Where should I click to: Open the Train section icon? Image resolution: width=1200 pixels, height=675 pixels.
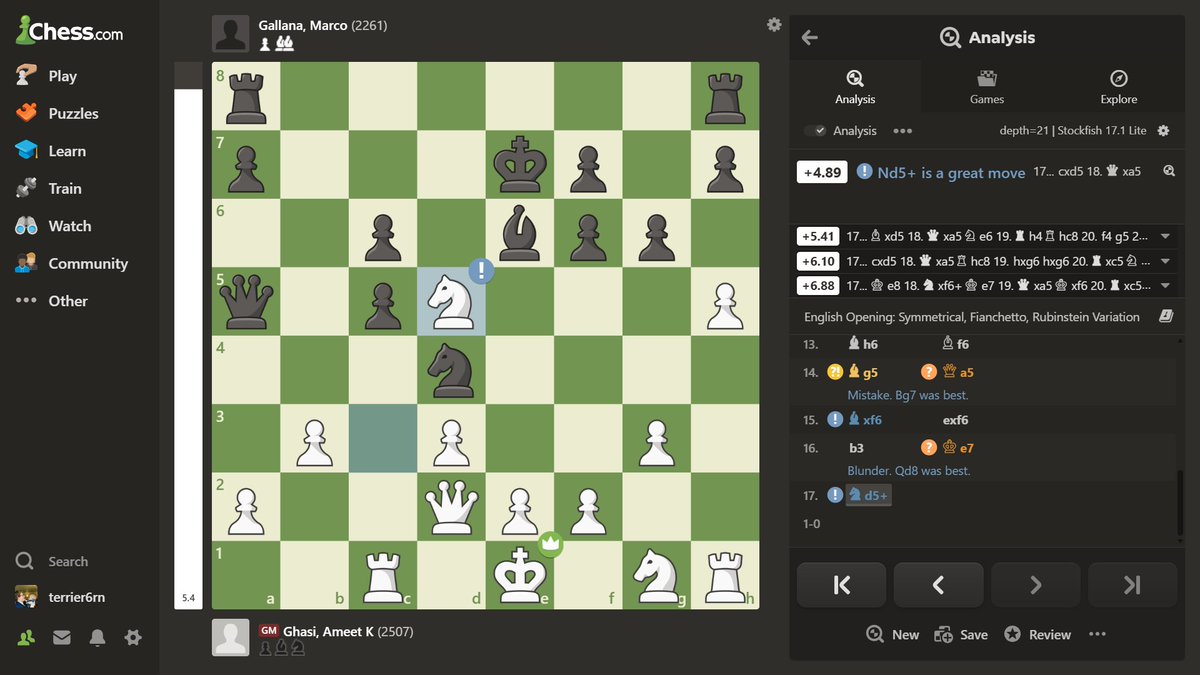pos(27,188)
